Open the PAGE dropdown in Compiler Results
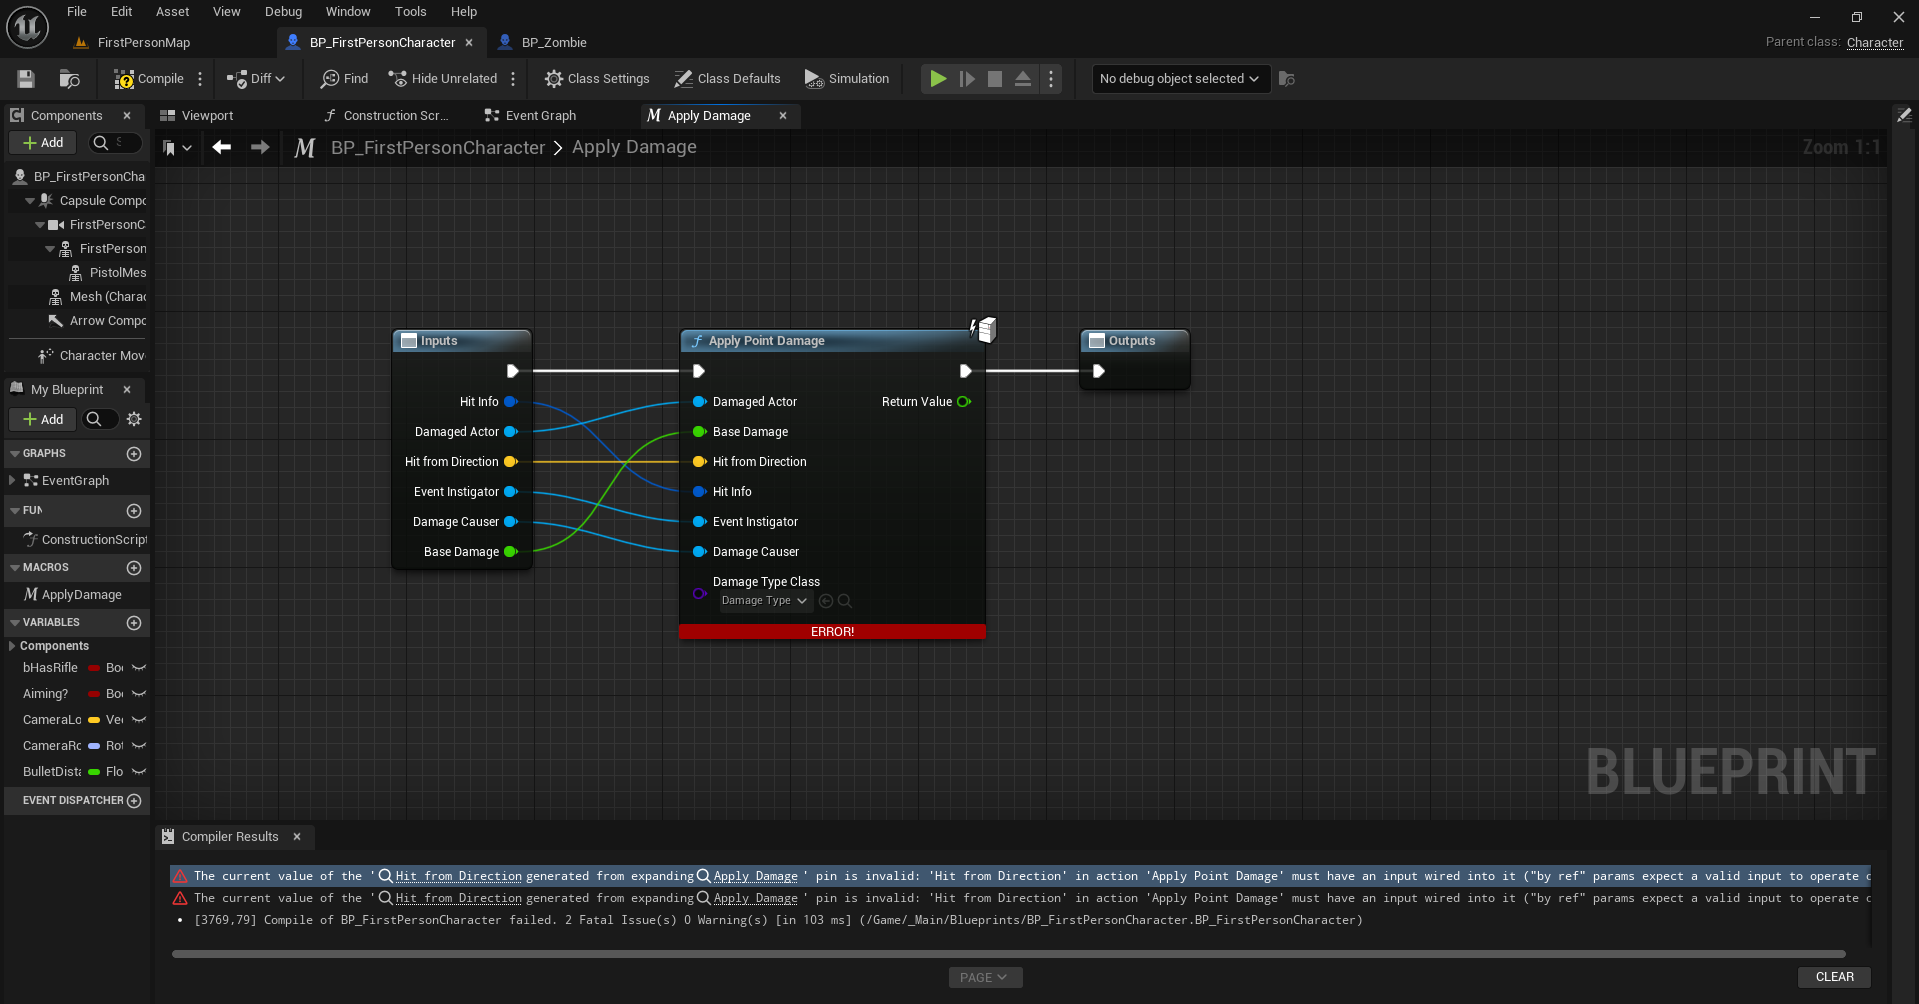Viewport: 1919px width, 1004px height. 985,978
